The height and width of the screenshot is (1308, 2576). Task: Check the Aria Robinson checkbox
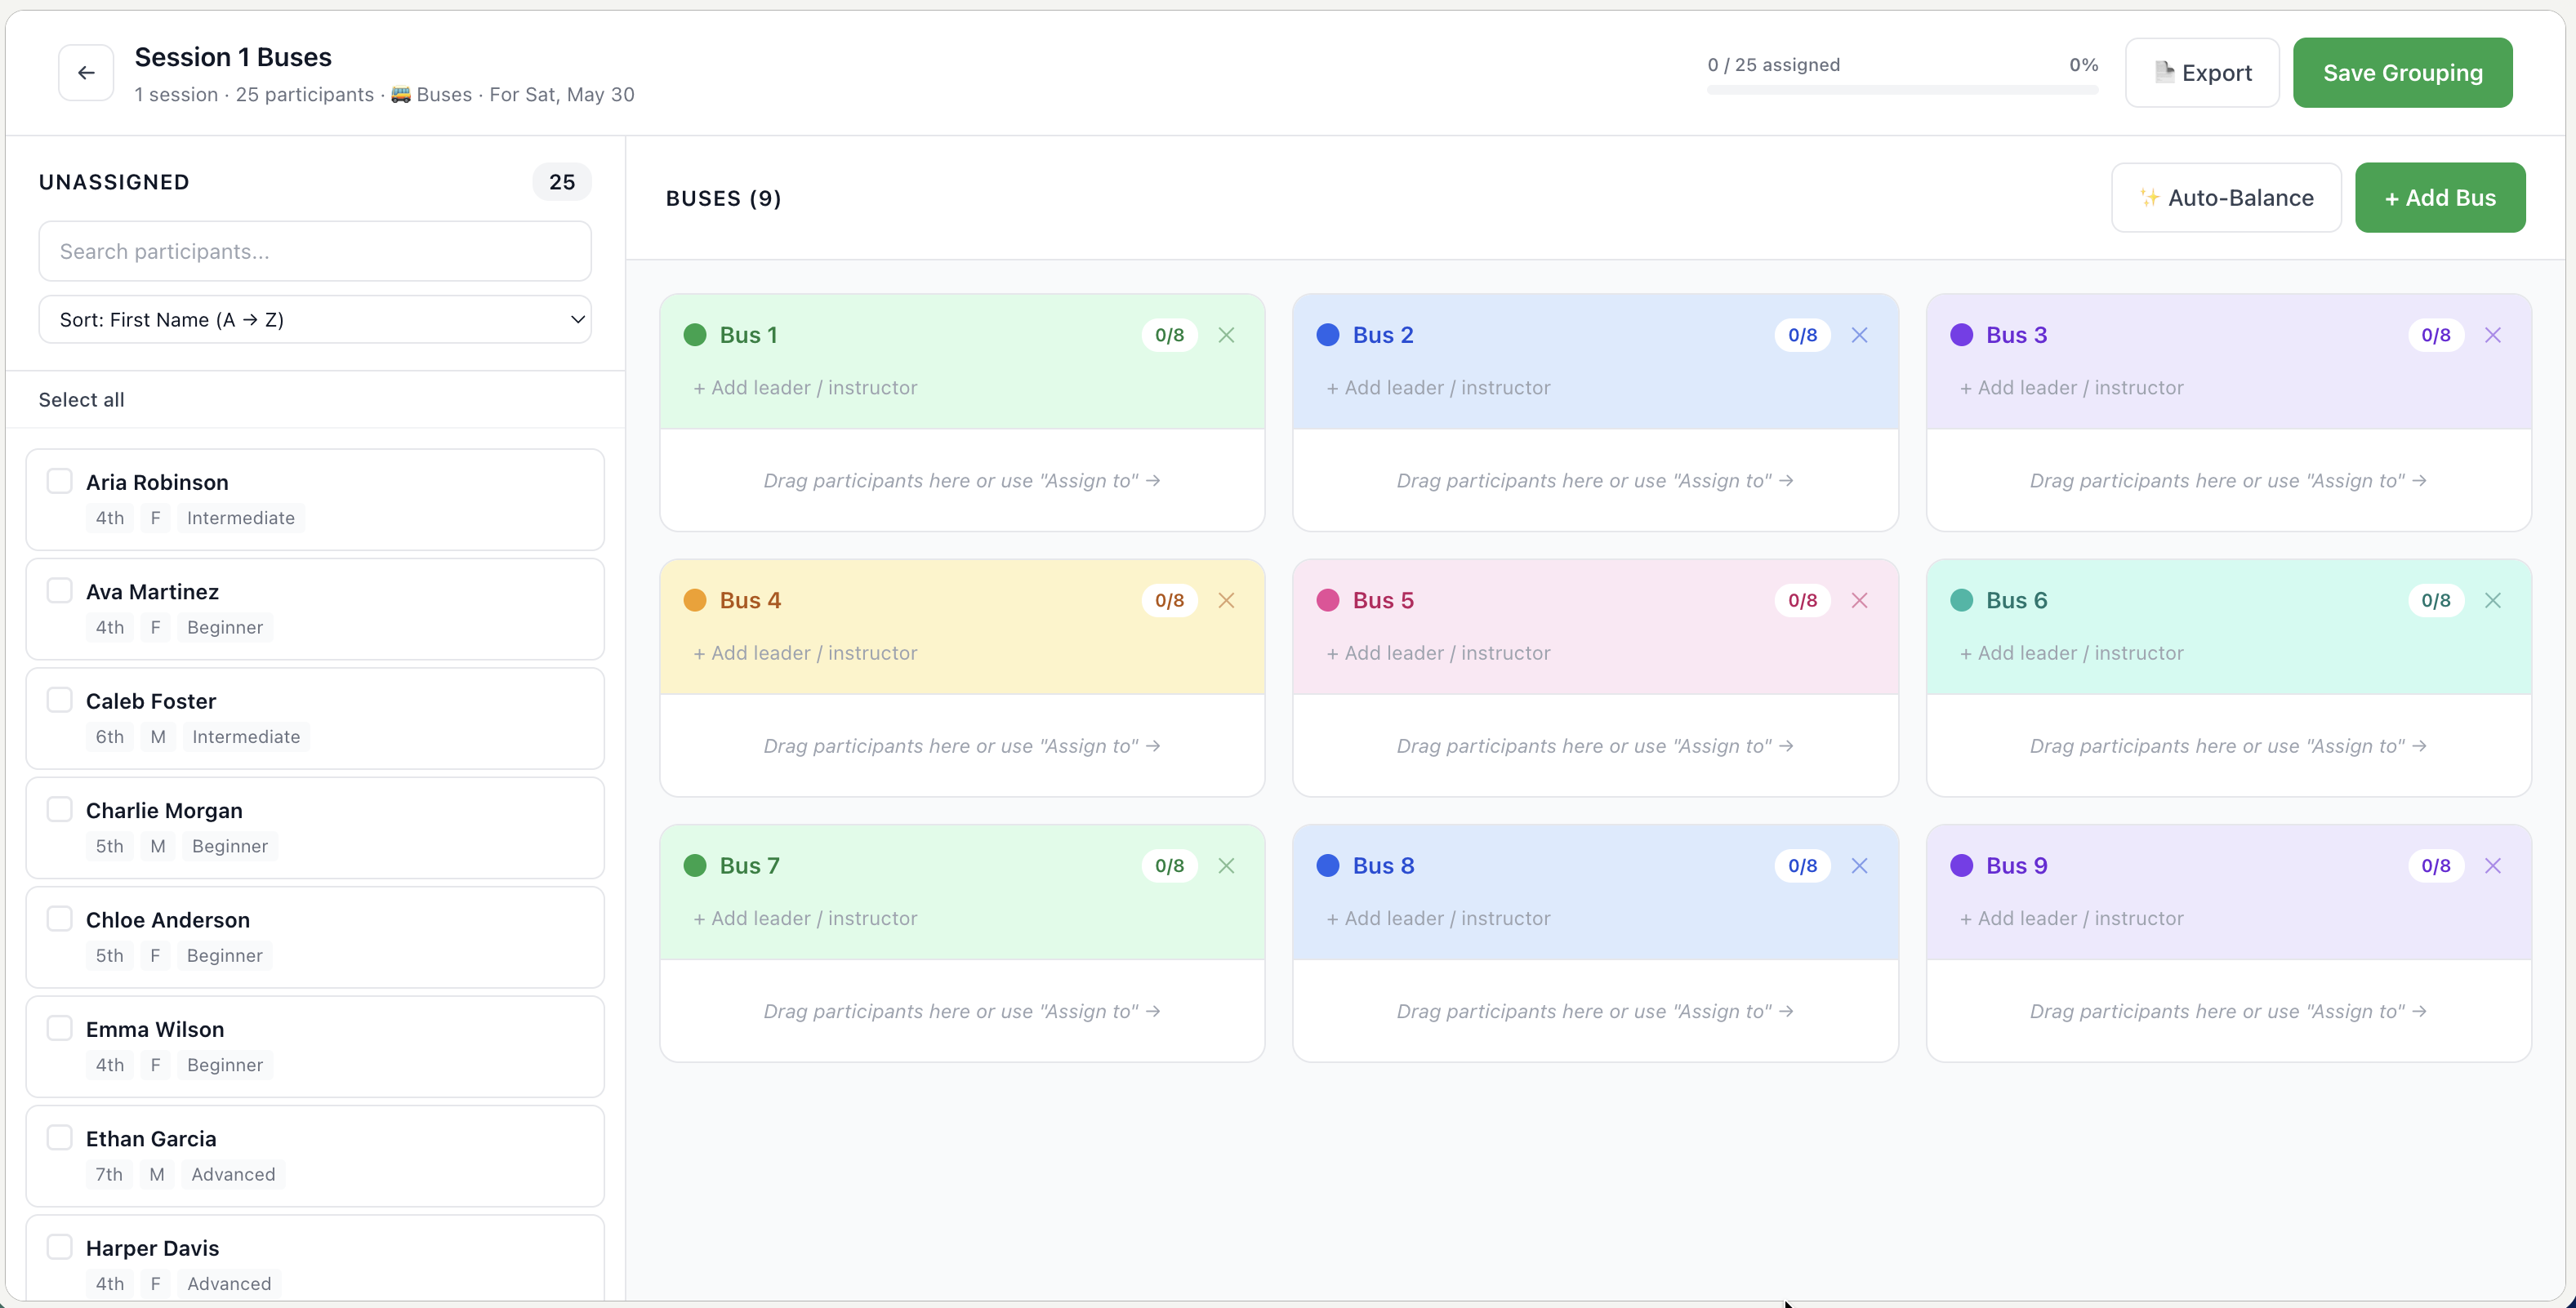60,481
